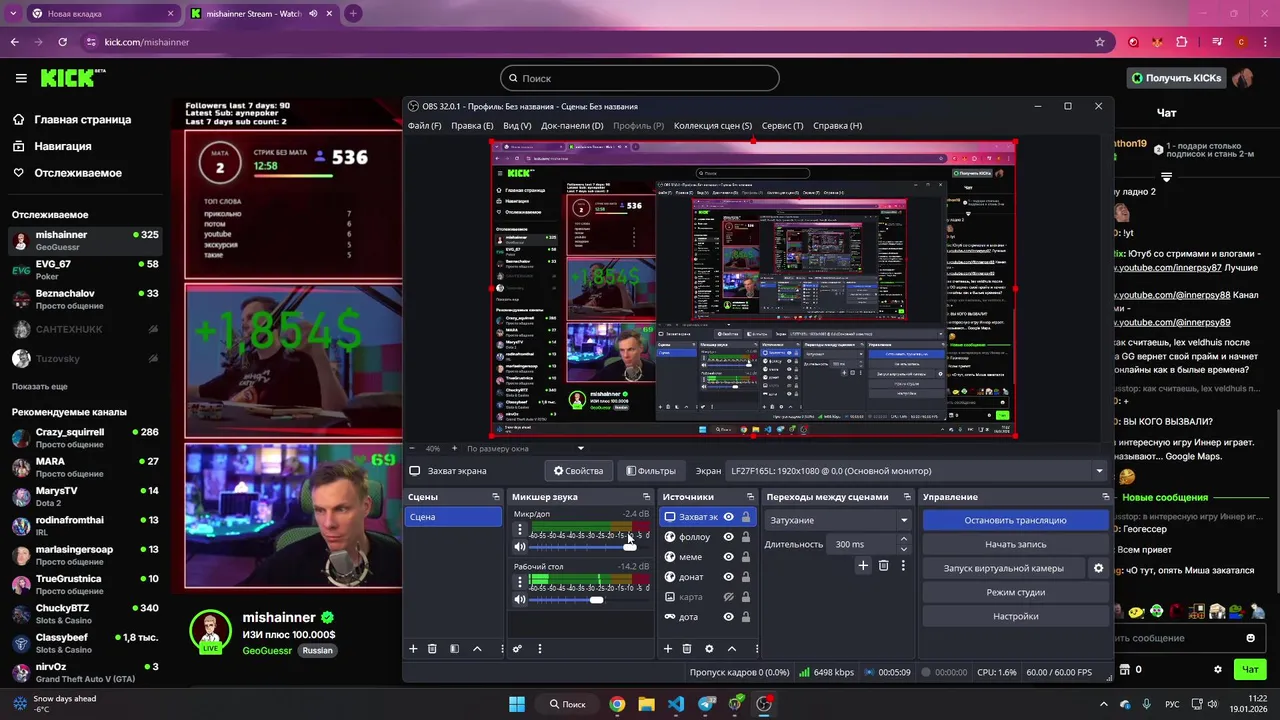Pop out the Микшер звука dock
This screenshot has width=1280, height=720.
click(646, 497)
